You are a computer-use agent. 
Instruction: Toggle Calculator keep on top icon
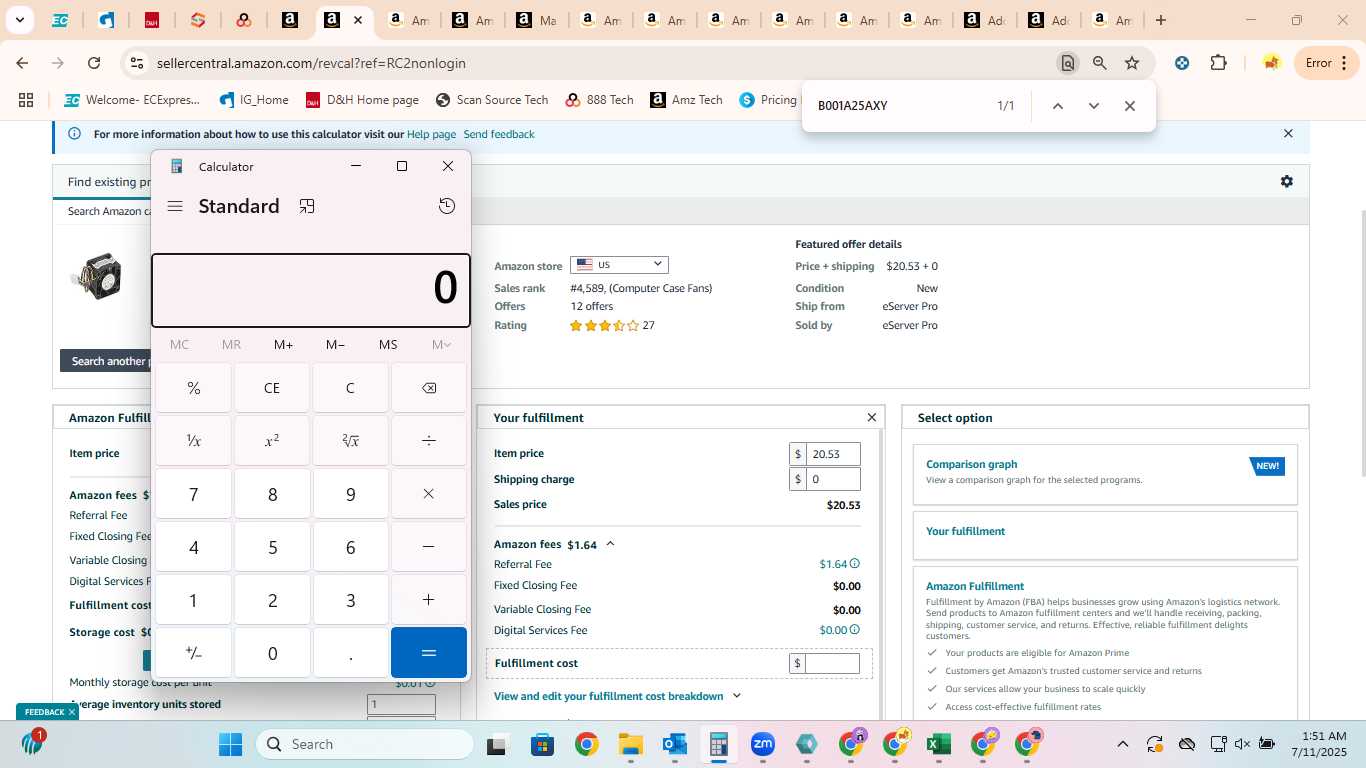tap(307, 206)
